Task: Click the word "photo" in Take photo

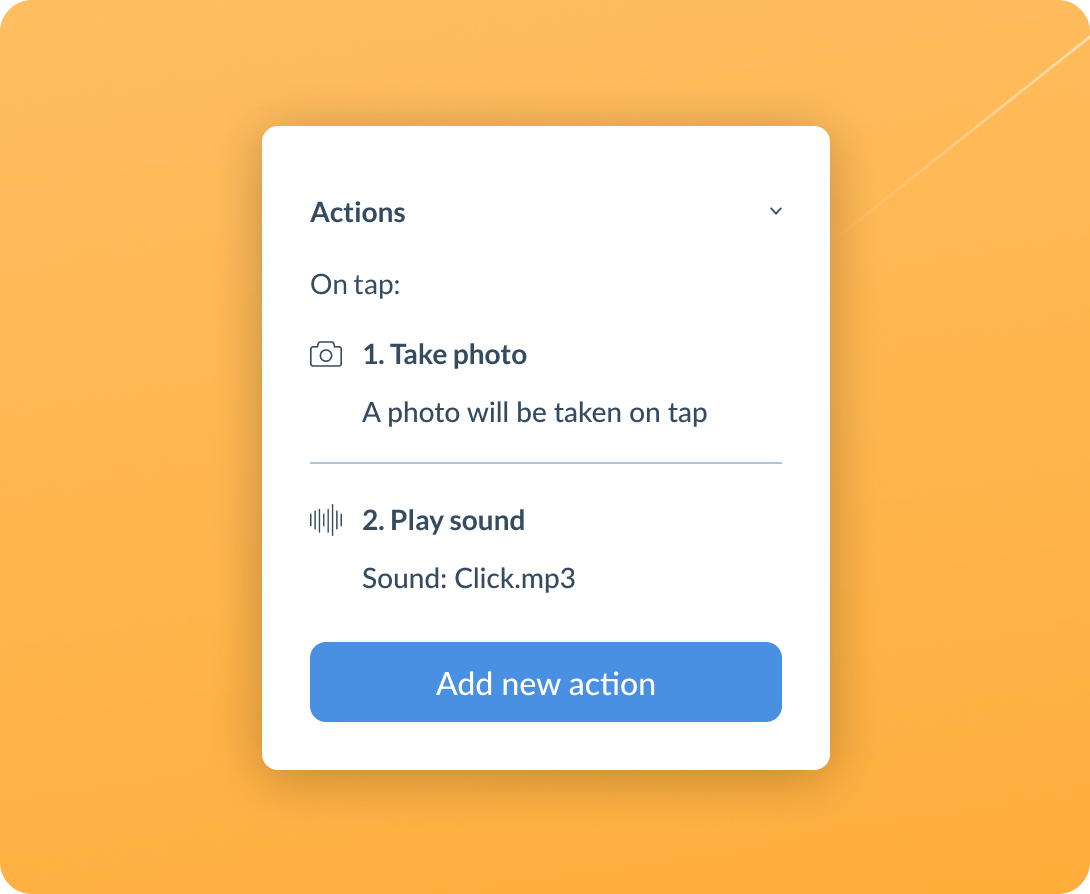Action: (x=489, y=355)
